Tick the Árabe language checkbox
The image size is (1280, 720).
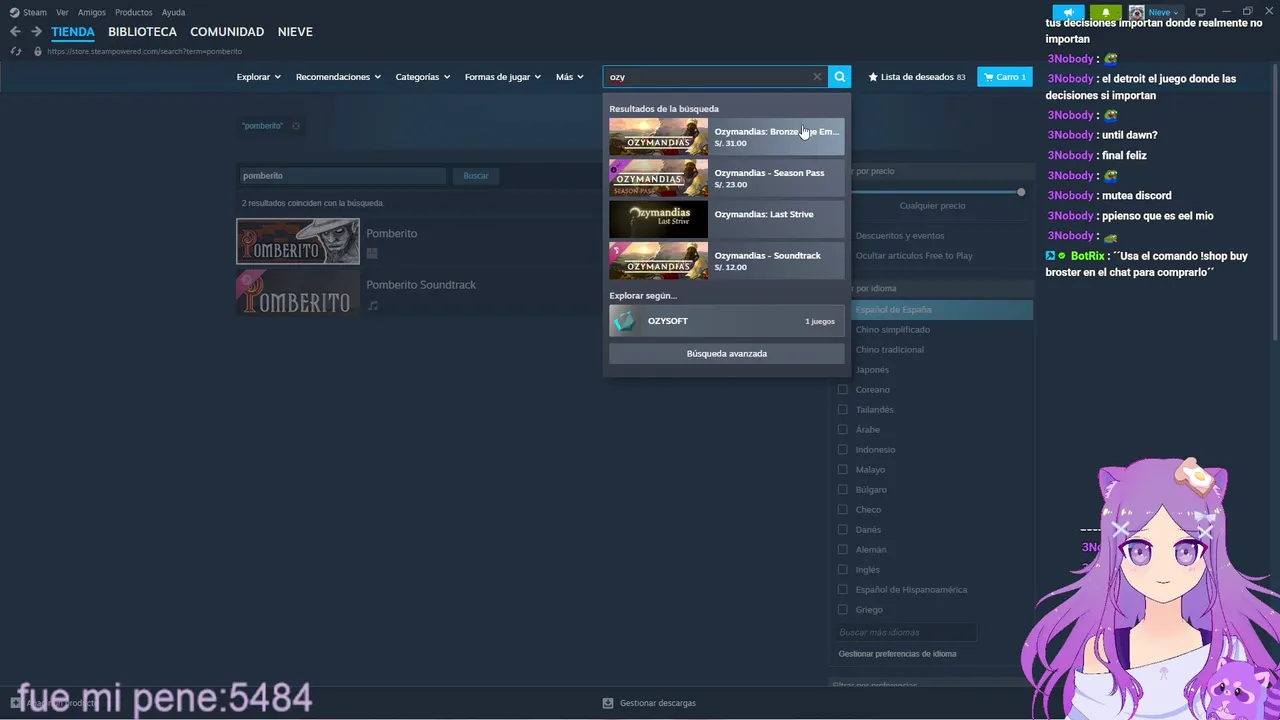(x=843, y=430)
